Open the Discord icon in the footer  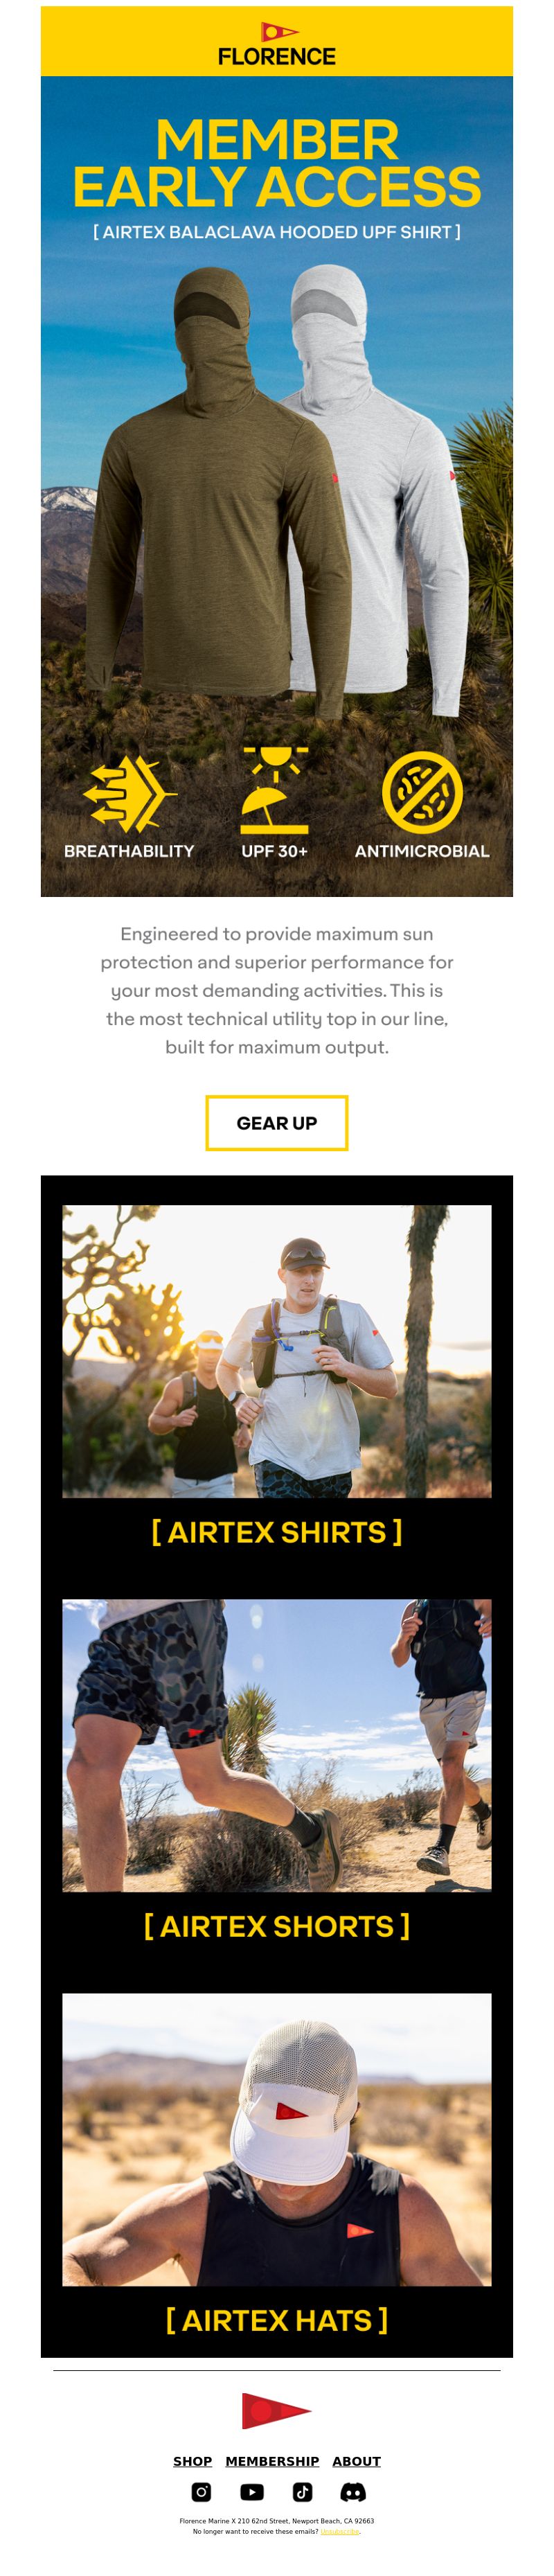pyautogui.click(x=353, y=2491)
